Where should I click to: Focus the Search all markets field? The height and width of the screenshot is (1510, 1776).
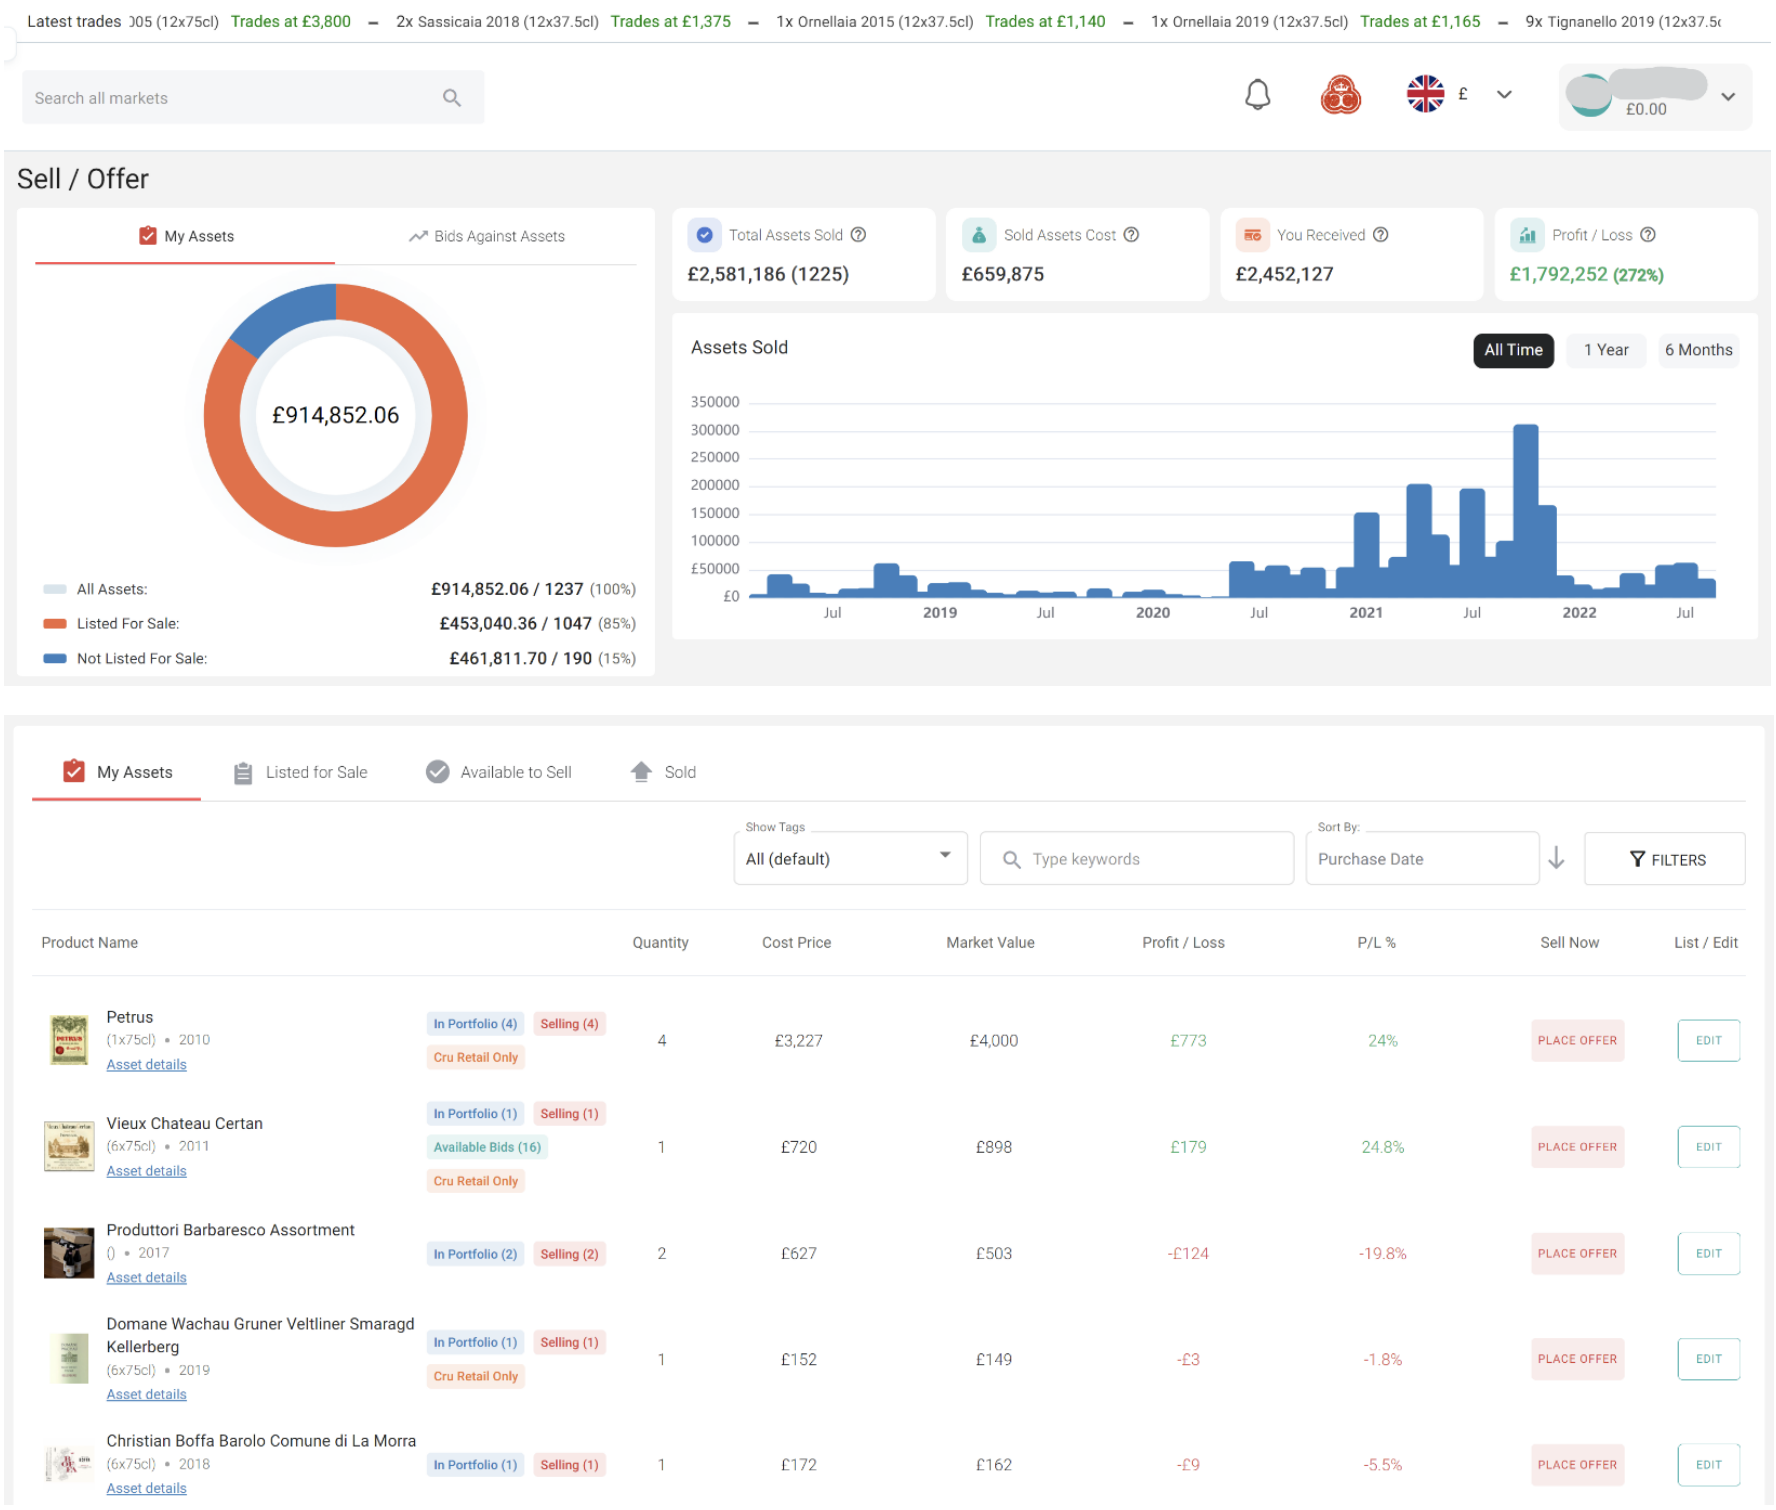[x=253, y=98]
